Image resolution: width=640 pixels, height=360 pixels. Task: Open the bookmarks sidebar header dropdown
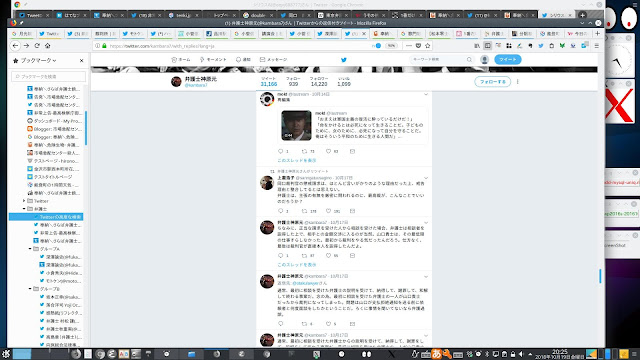38,60
